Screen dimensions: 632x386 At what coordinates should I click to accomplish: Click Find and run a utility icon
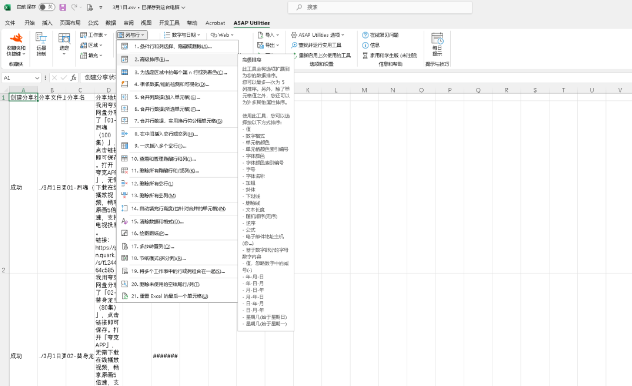(x=294, y=45)
